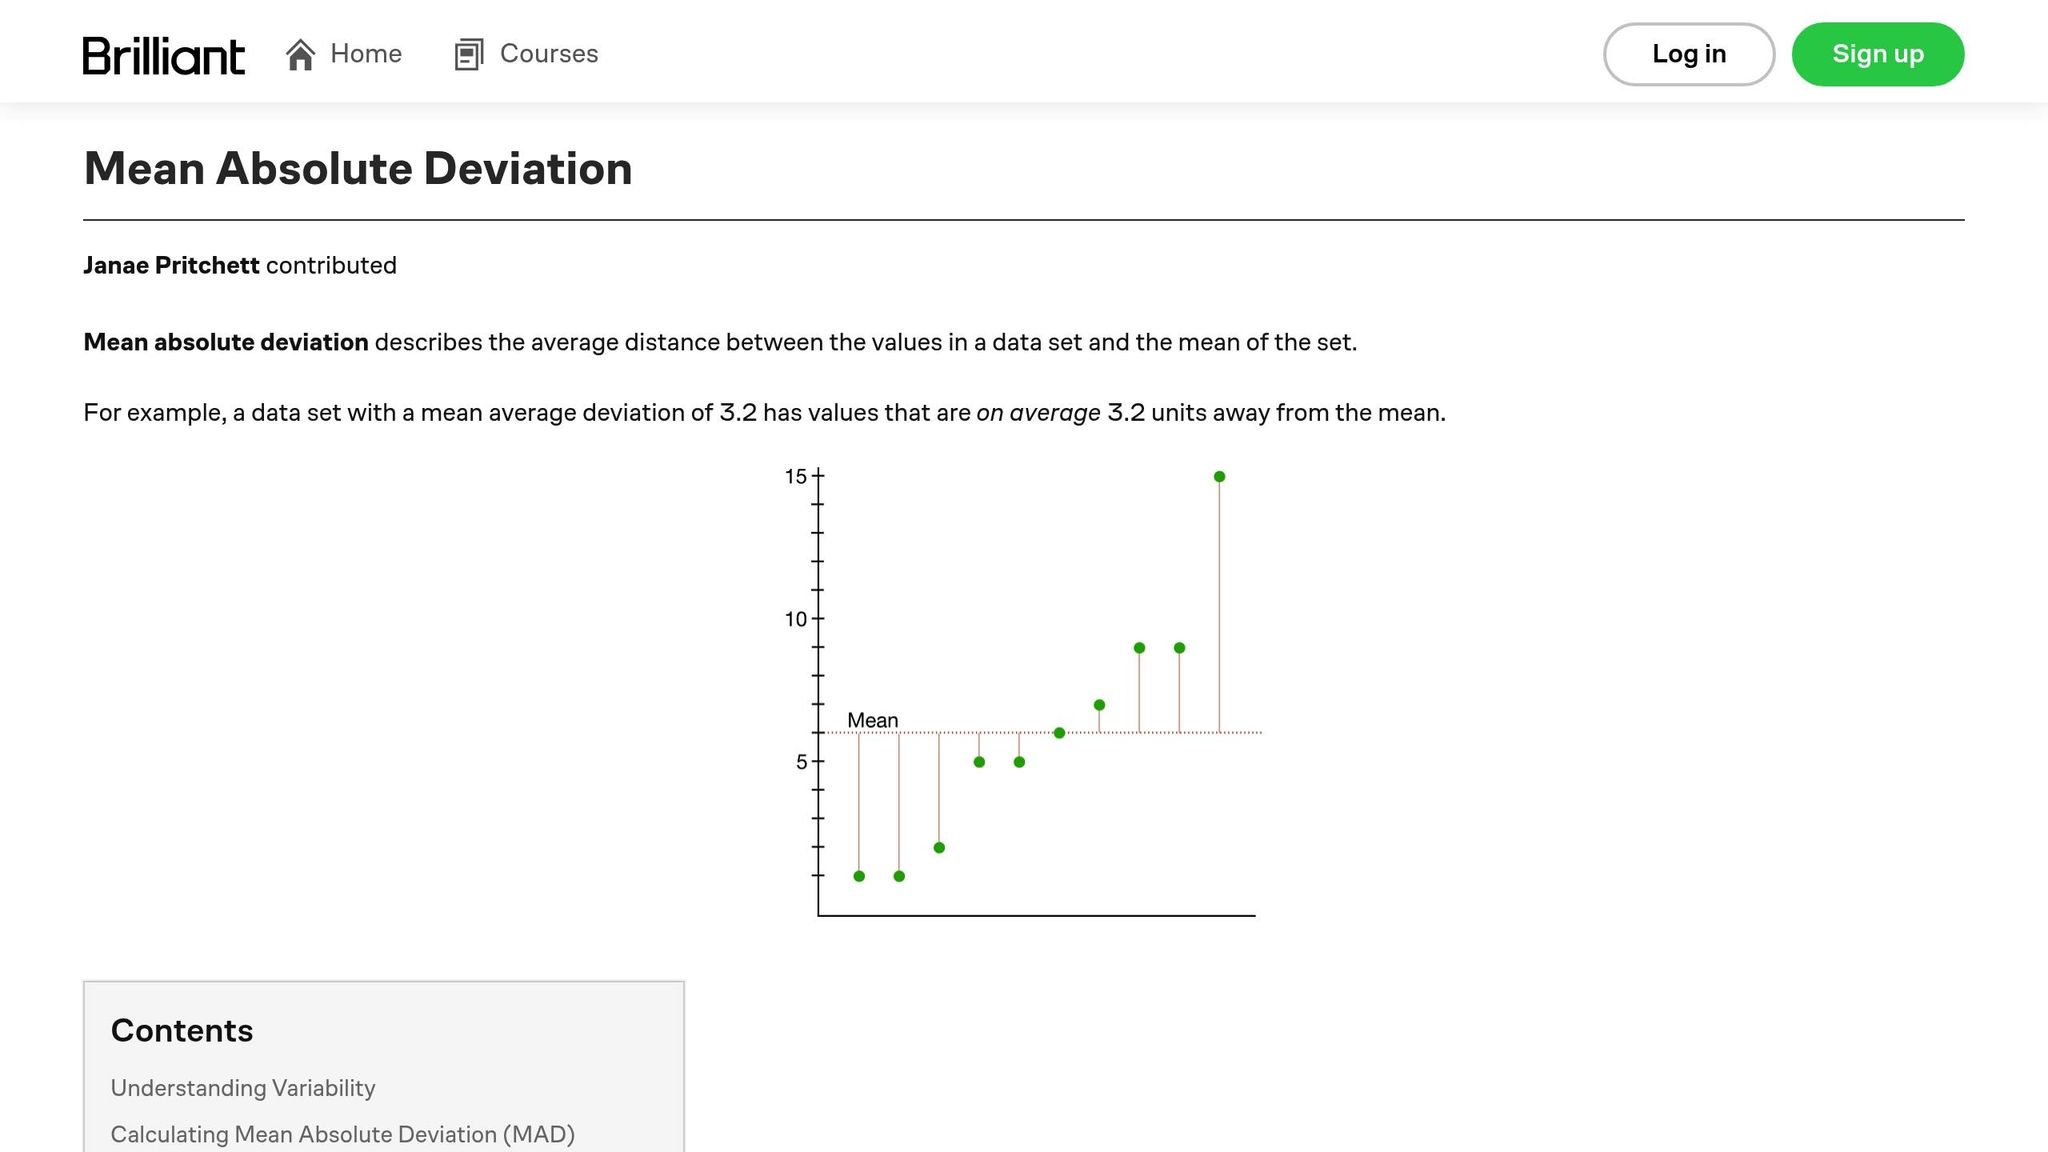The image size is (2048, 1152).
Task: Click the italic 'on average' text
Action: click(x=1038, y=413)
